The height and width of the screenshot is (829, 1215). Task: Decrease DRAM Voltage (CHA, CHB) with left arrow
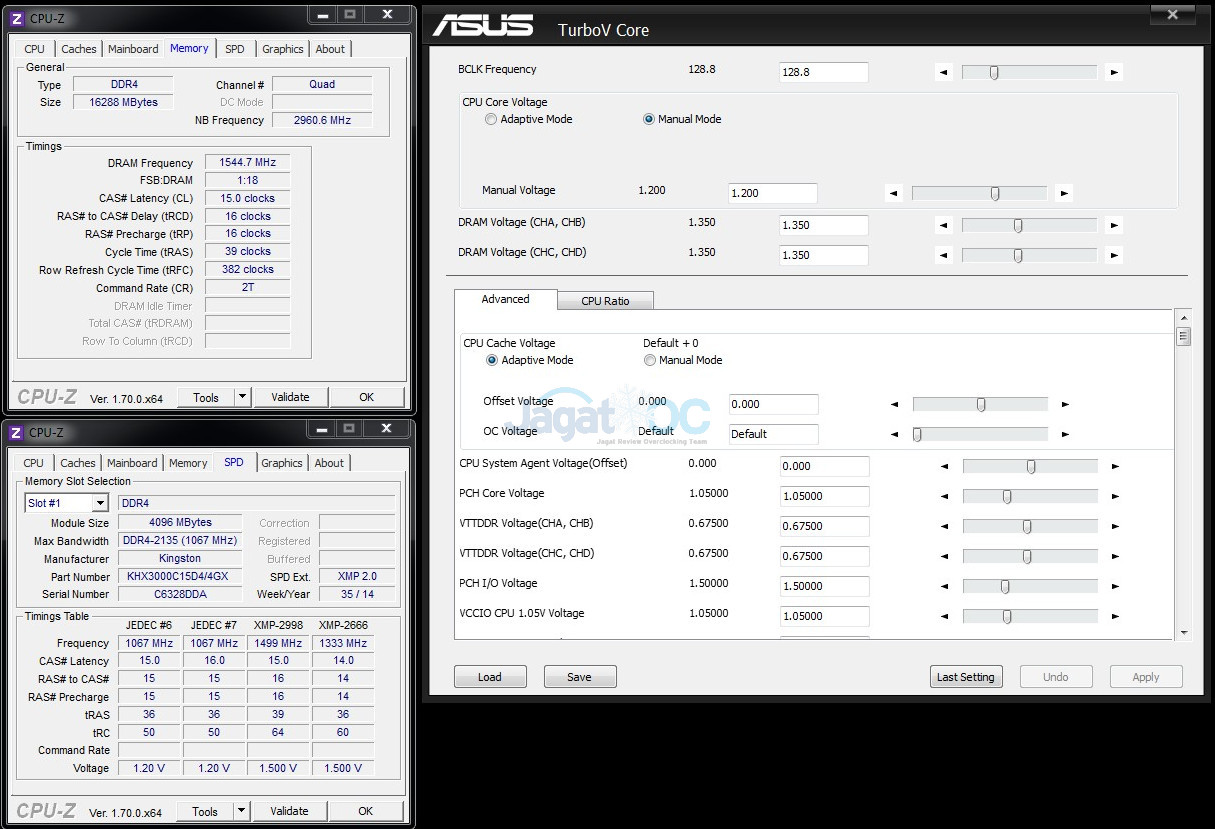click(943, 226)
